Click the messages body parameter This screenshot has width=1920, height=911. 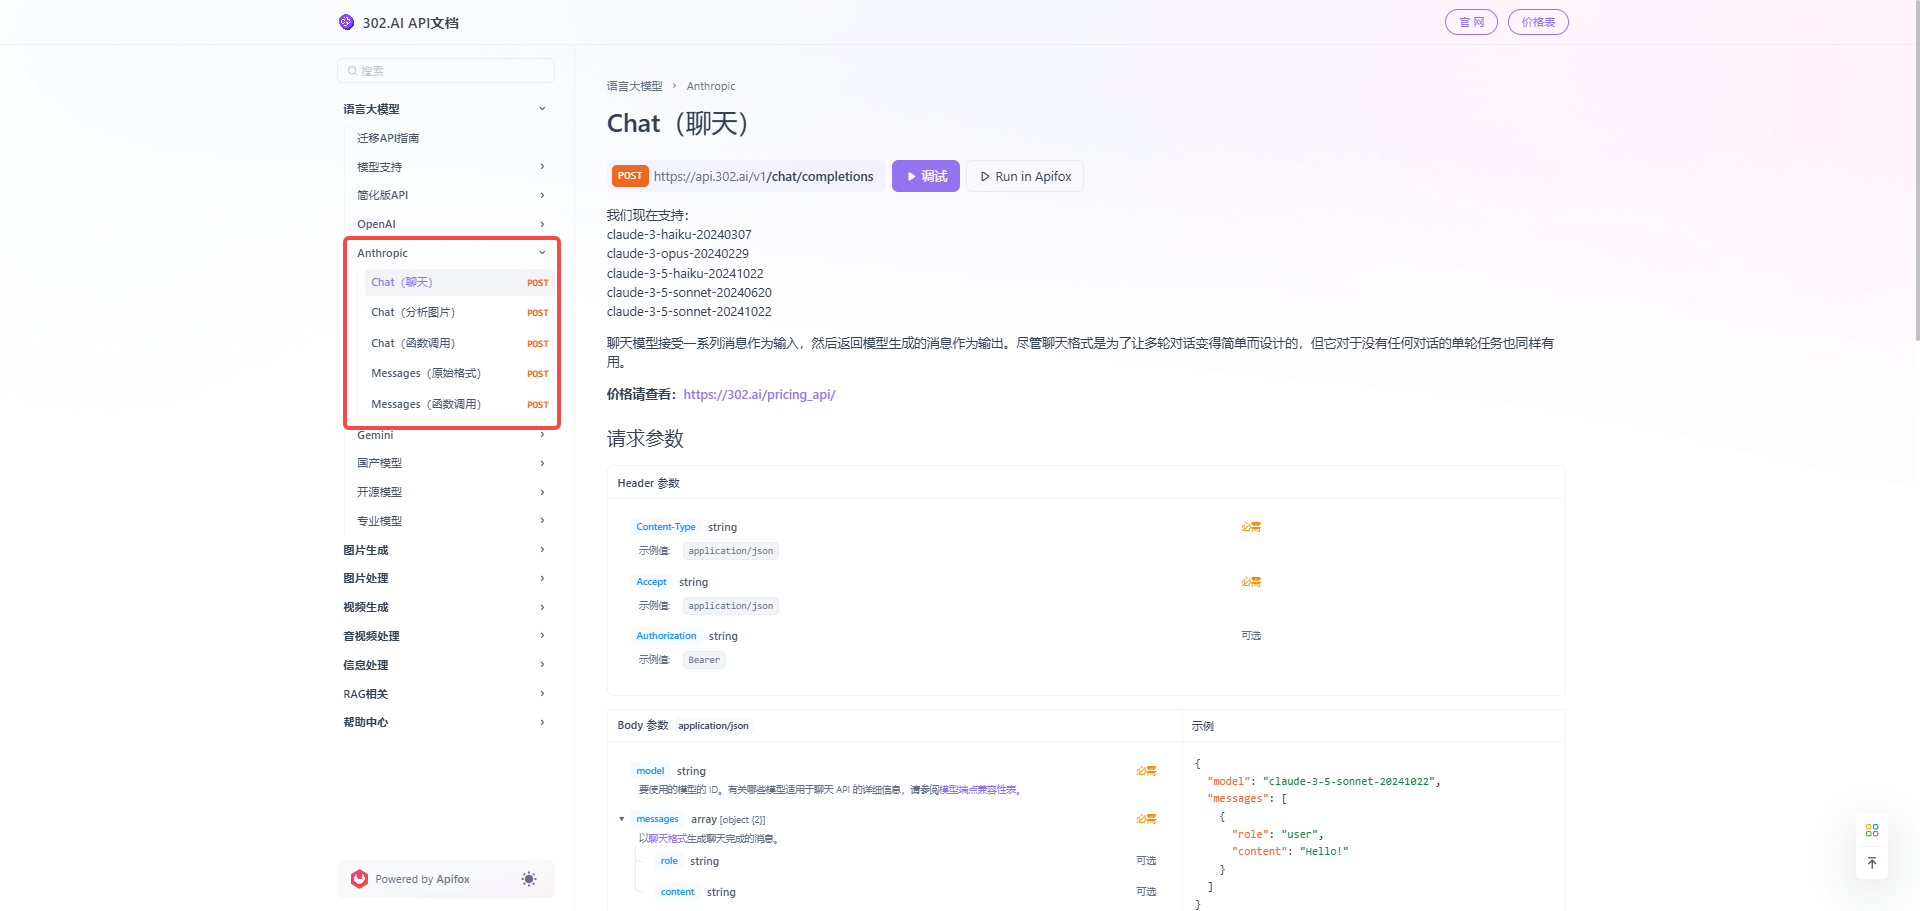tap(657, 819)
